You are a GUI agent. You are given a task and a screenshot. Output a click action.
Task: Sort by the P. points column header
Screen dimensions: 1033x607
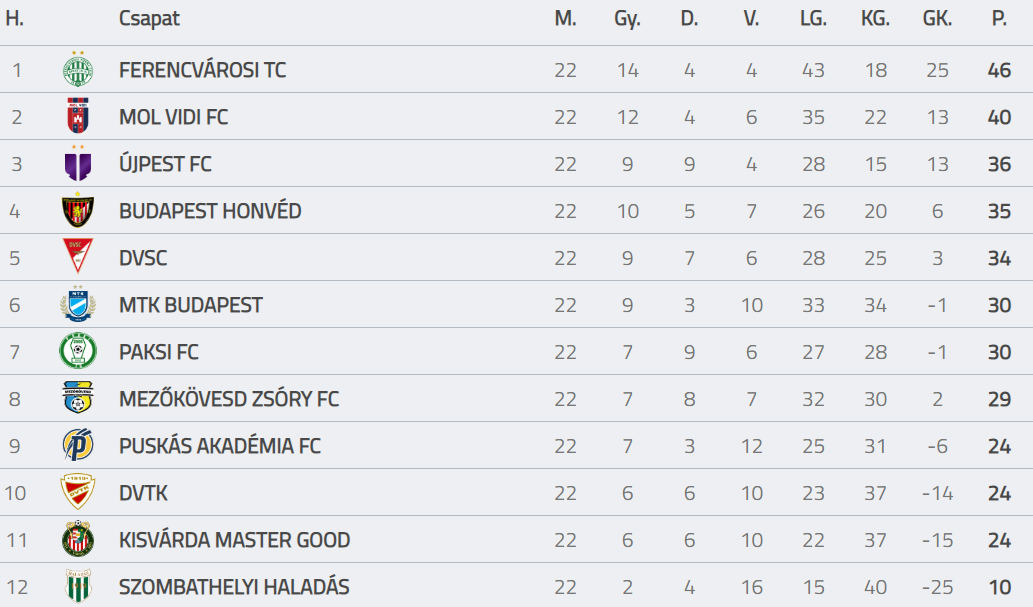(x=999, y=18)
